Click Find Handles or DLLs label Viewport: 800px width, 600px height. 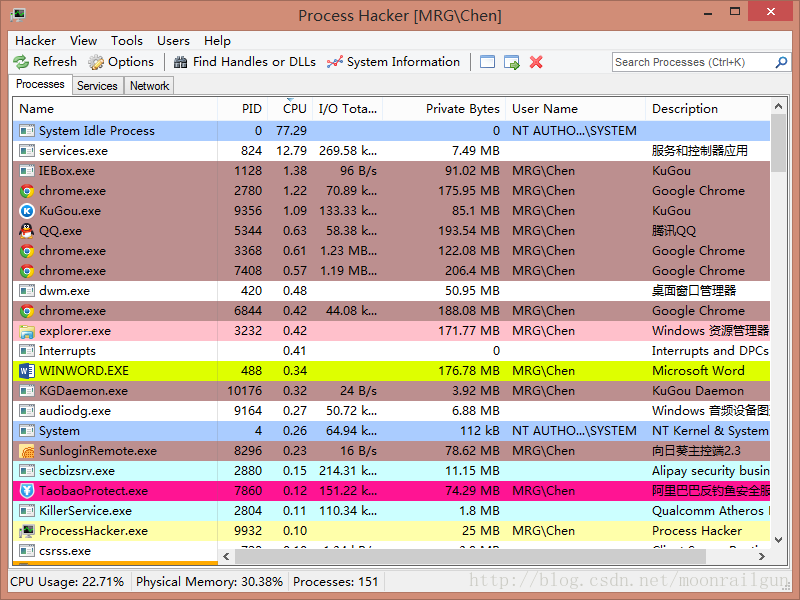[254, 62]
